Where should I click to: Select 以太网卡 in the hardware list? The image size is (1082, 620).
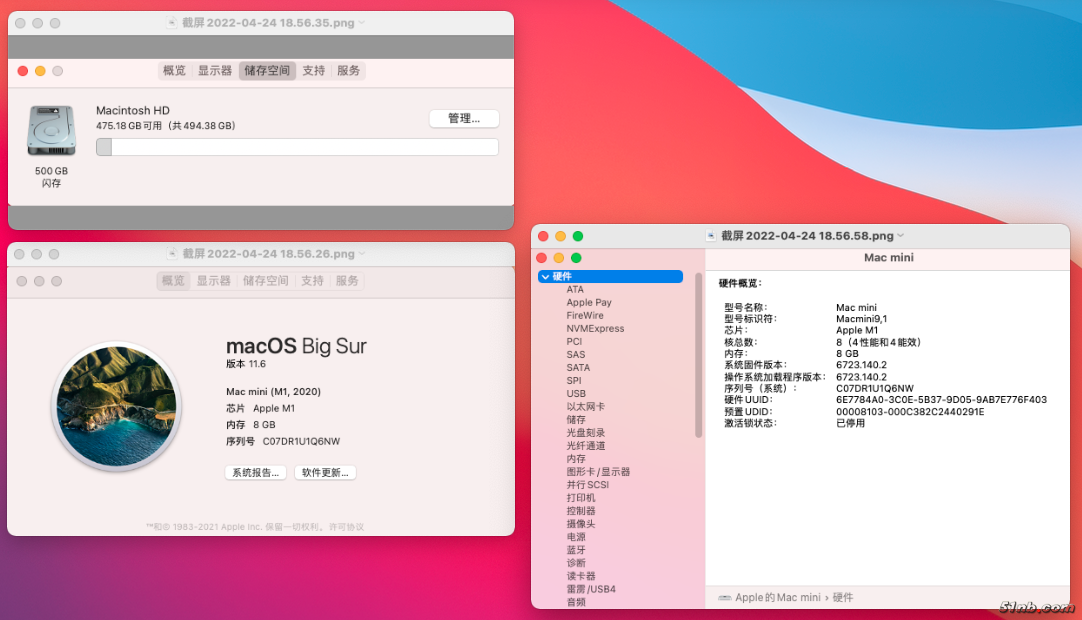[585, 407]
